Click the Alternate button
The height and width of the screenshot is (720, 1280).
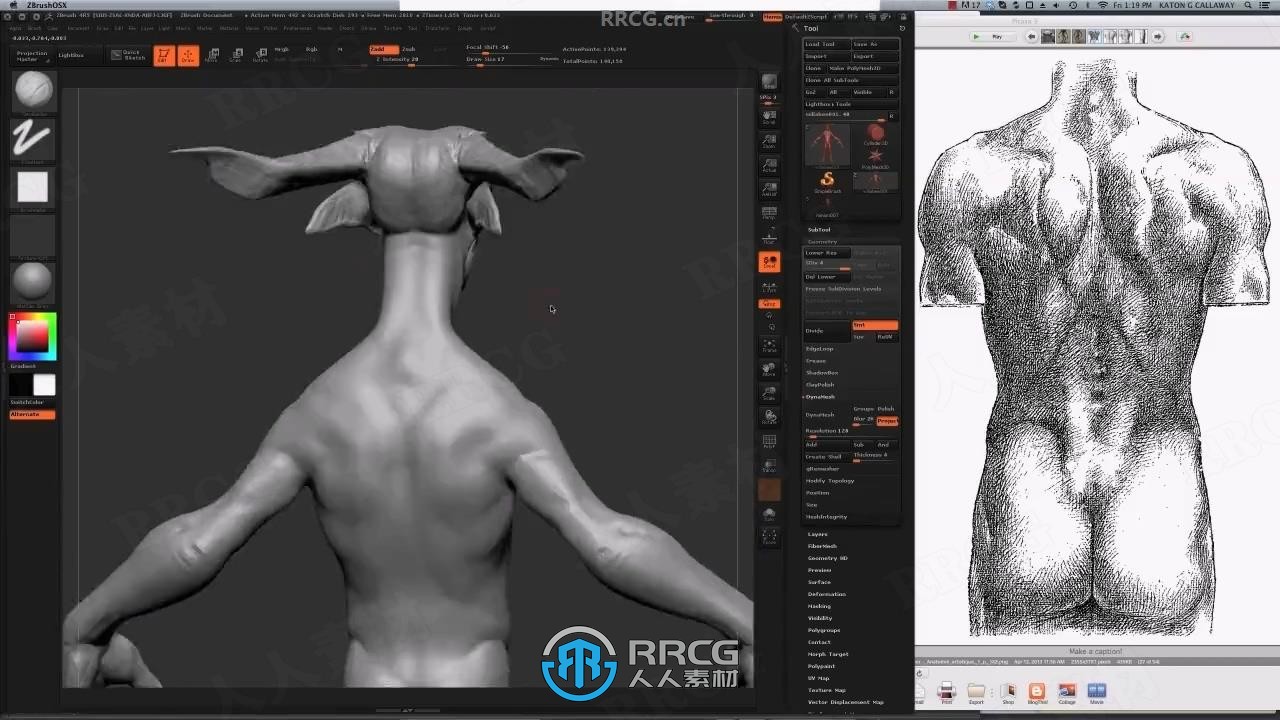point(32,414)
